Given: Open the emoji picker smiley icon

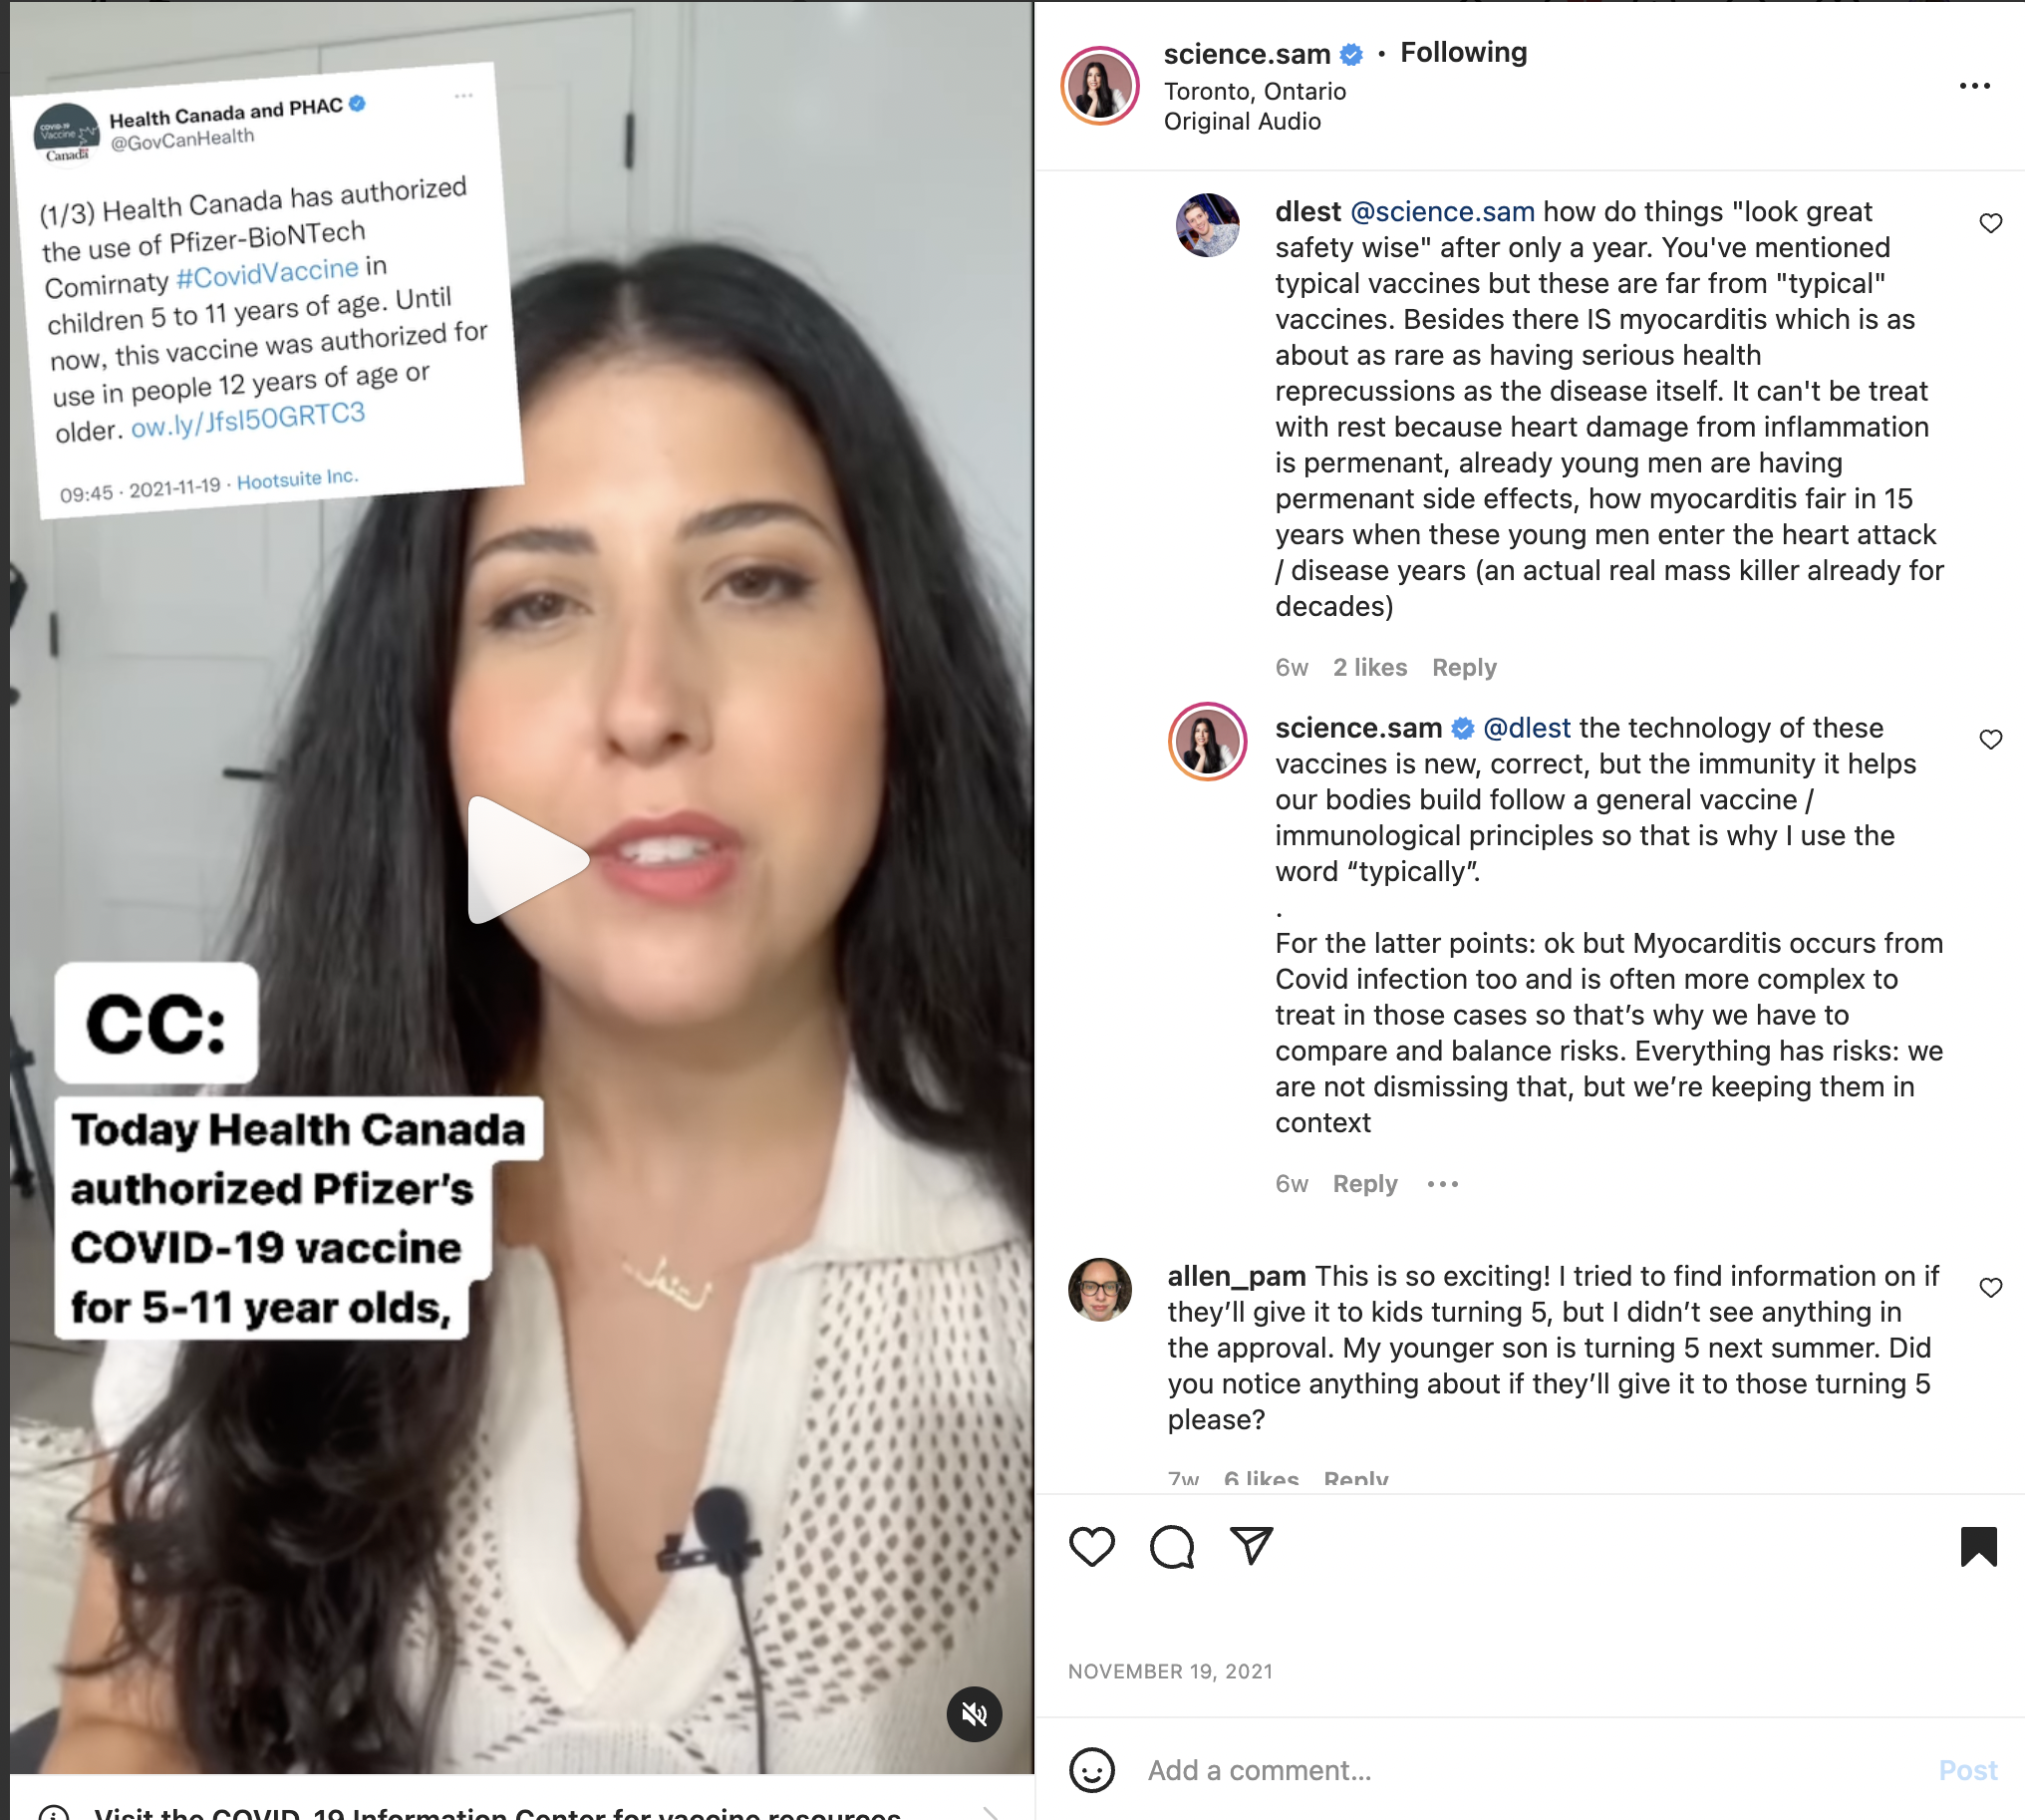Looking at the screenshot, I should (1091, 1770).
